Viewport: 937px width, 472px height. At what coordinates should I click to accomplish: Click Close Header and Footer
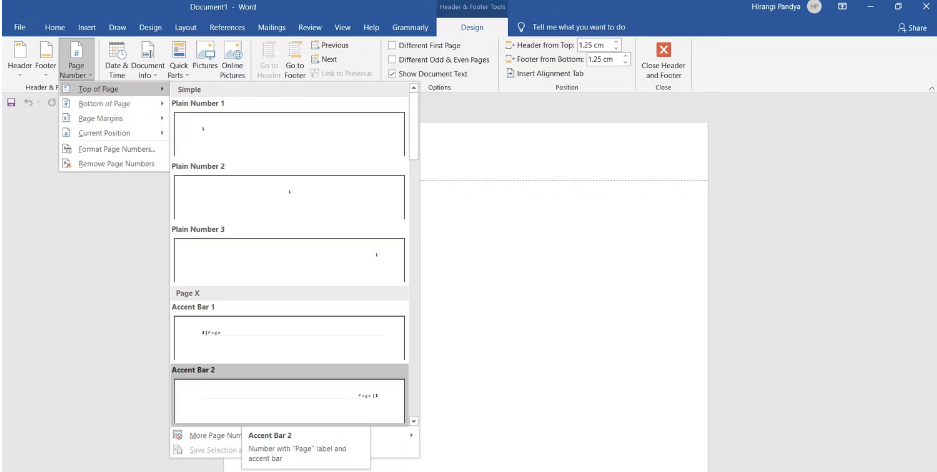pyautogui.click(x=663, y=59)
